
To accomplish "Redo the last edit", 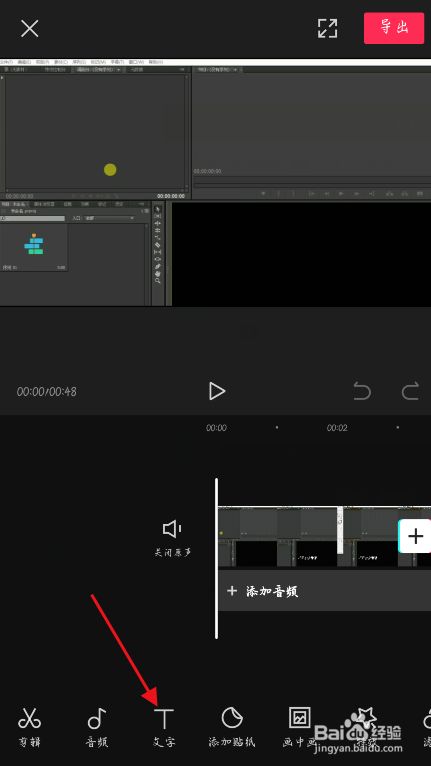I will tap(410, 391).
